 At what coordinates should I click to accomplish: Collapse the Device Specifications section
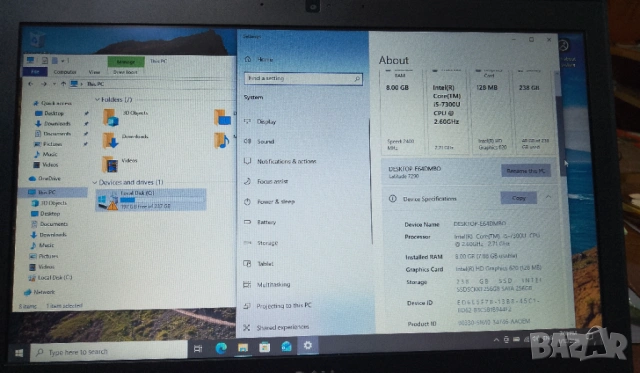[548, 197]
